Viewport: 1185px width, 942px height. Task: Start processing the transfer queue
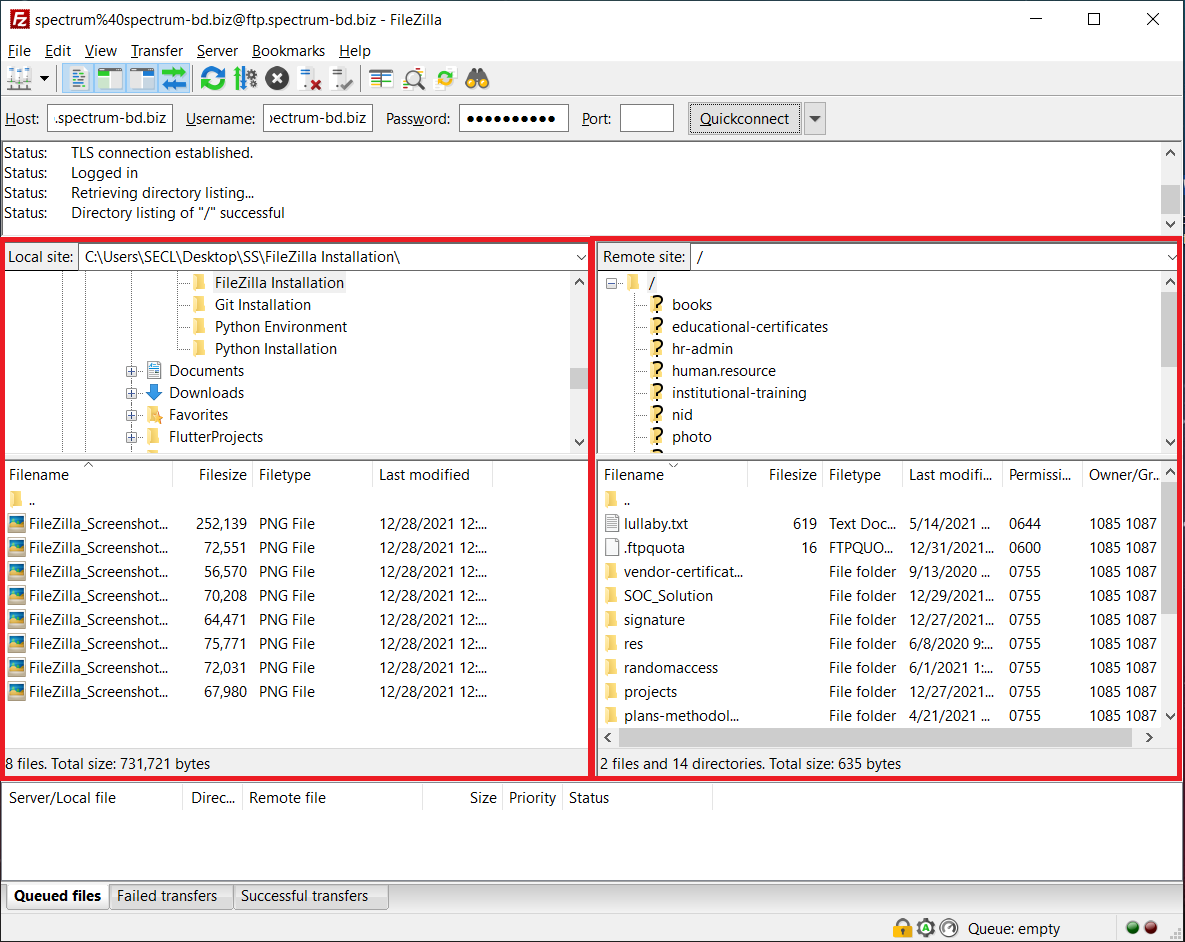point(245,79)
